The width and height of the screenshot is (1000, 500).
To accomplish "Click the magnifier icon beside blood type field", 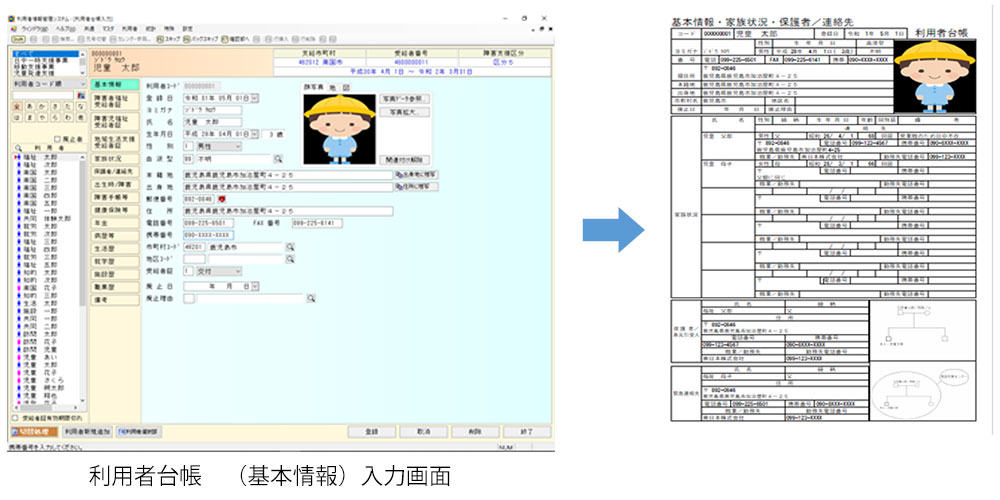I will click(x=278, y=159).
